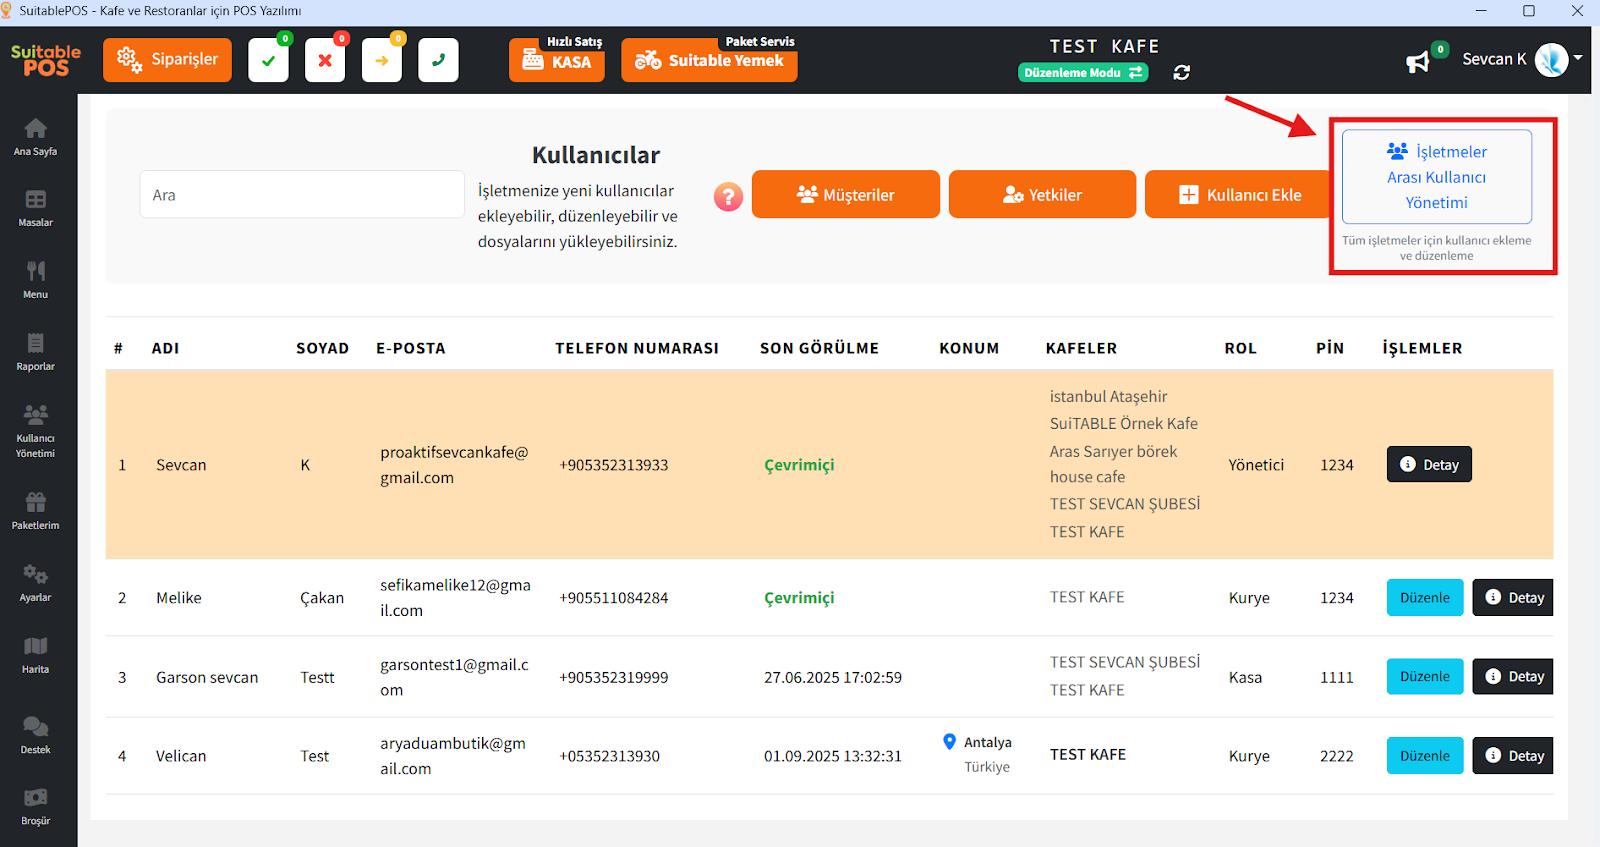Click the red X cancelled orders icon

(325, 61)
